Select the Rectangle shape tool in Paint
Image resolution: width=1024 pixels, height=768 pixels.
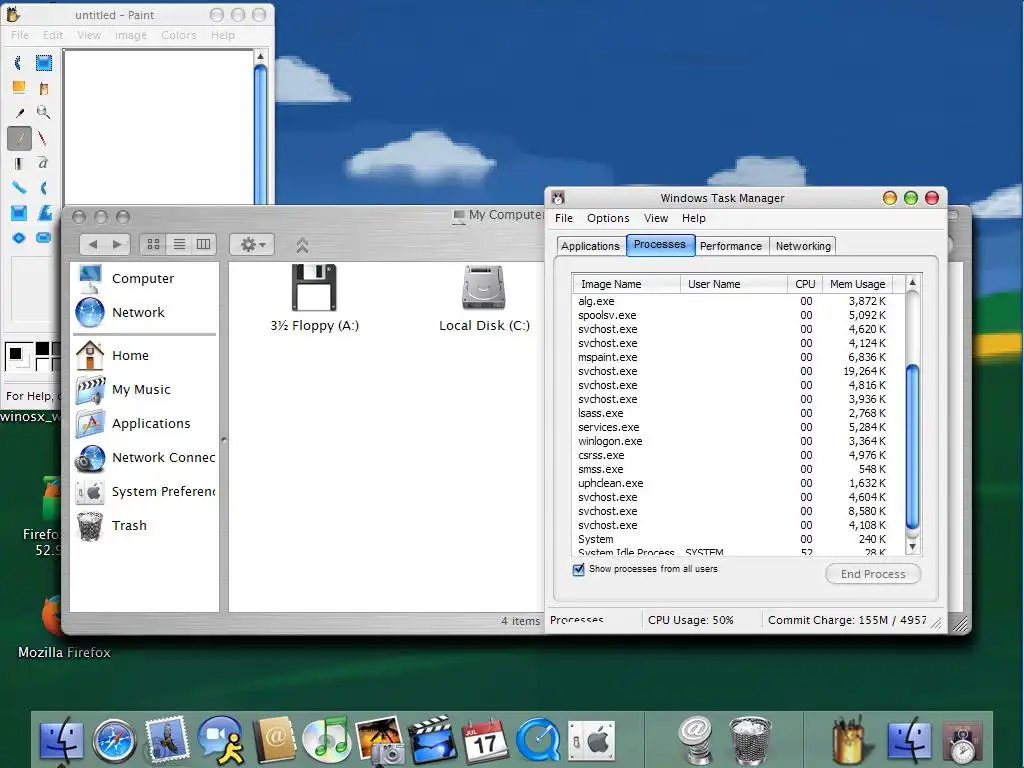point(19,213)
